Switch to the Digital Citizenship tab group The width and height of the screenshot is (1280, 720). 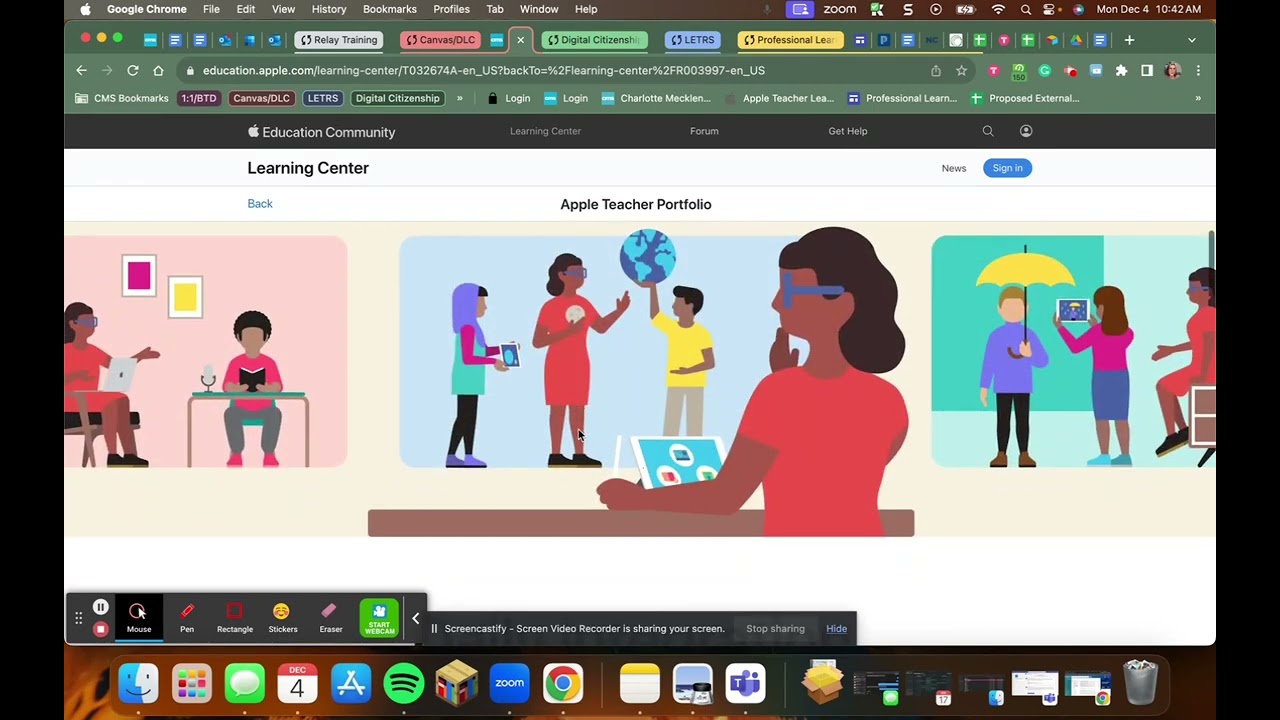coord(594,40)
